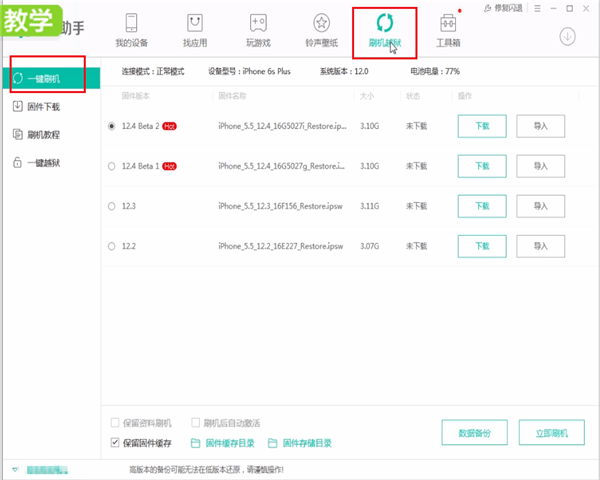Enable the 保留资料刷机 checkbox
Screen dimensions: 600x480
pos(114,423)
